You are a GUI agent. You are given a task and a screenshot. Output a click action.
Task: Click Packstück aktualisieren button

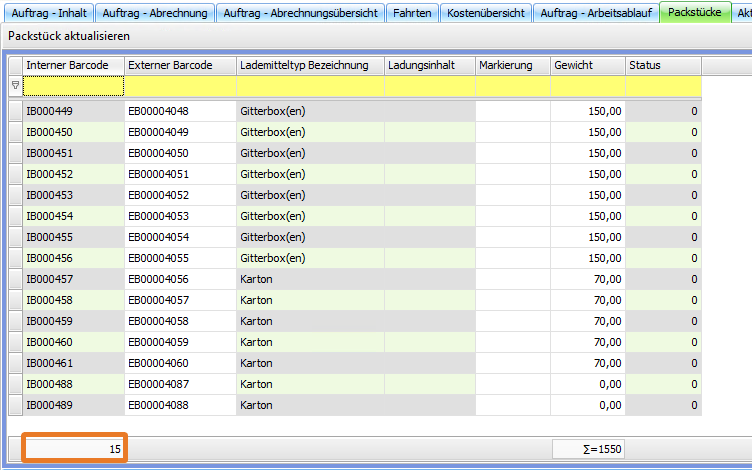[68, 35]
